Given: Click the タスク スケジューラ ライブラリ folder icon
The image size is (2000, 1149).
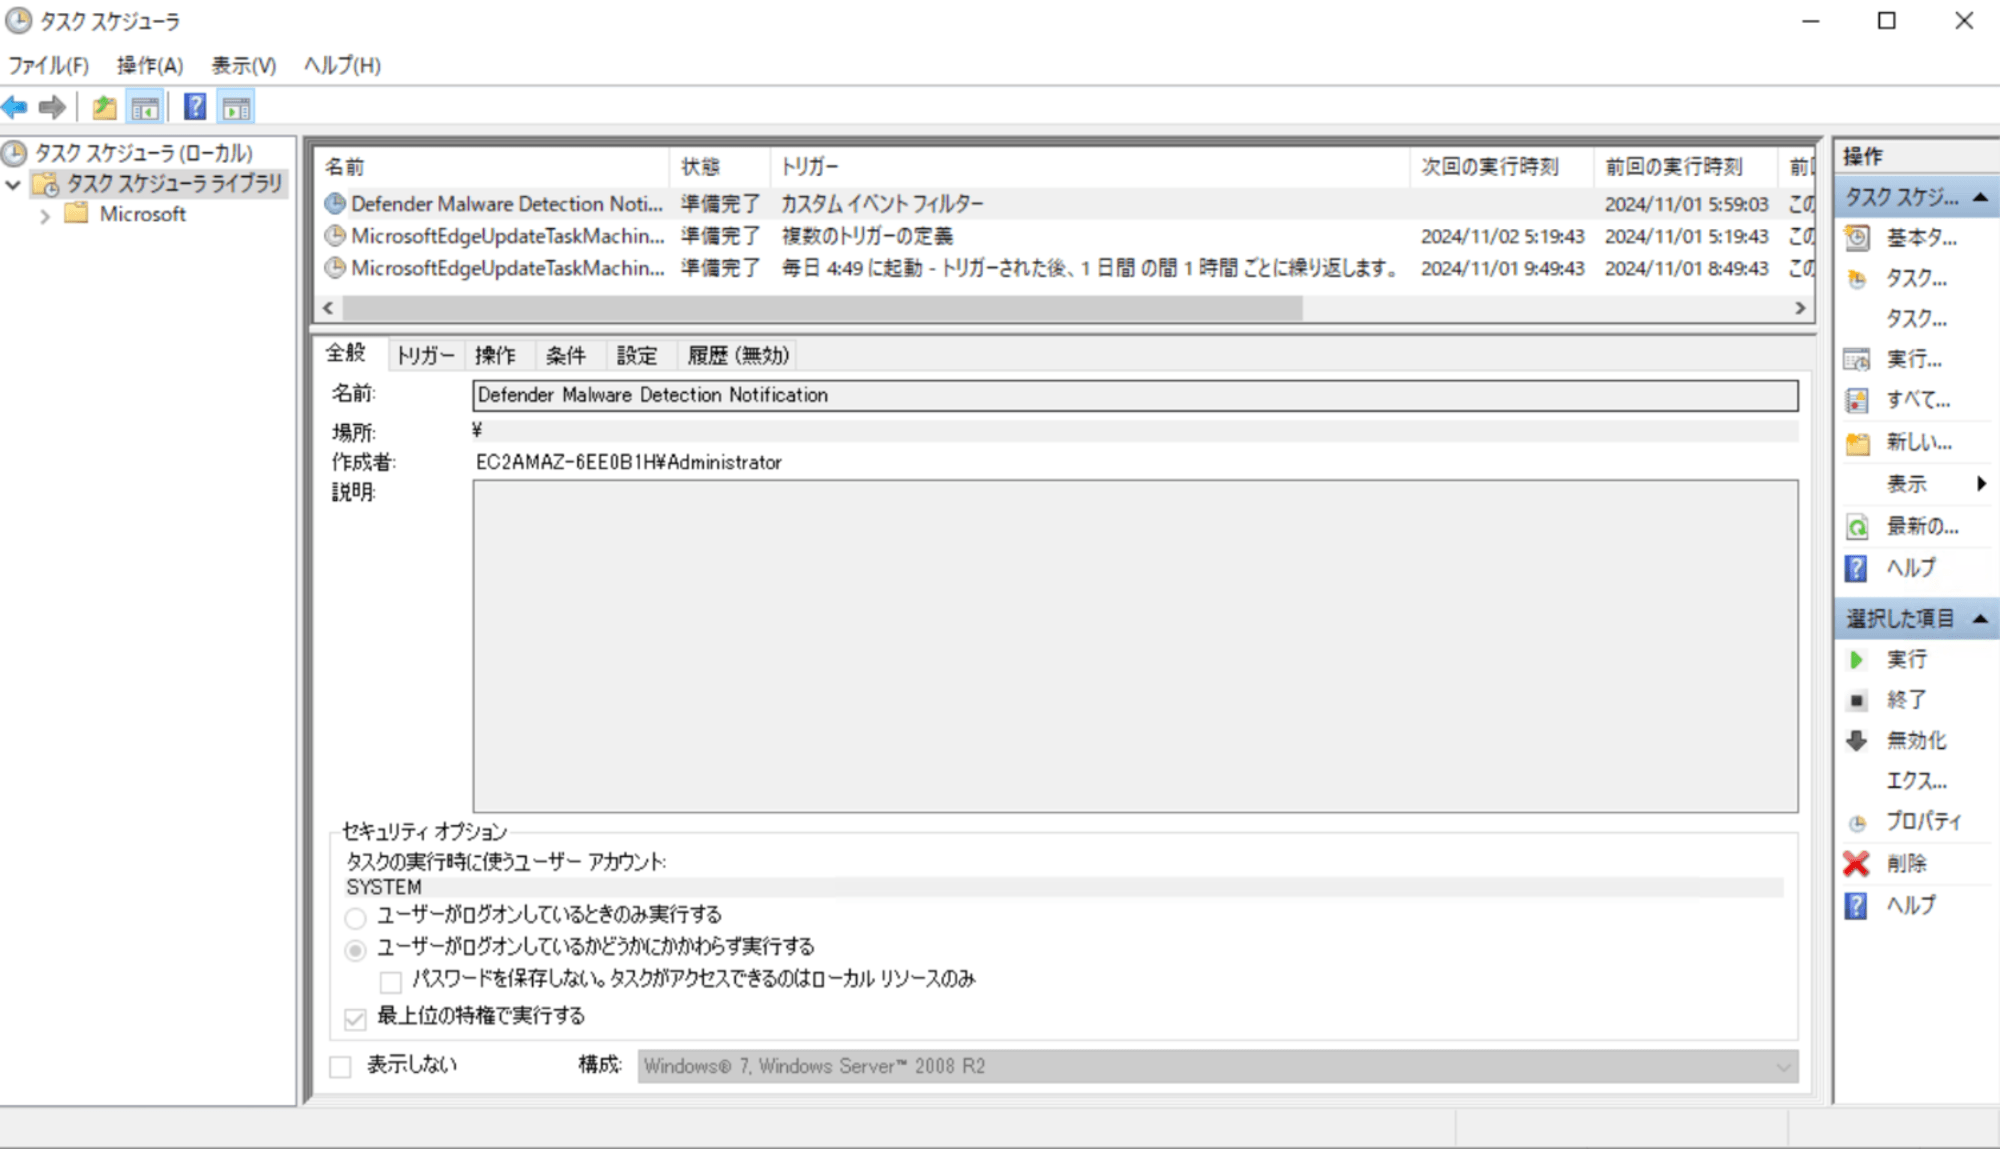Looking at the screenshot, I should [x=45, y=184].
